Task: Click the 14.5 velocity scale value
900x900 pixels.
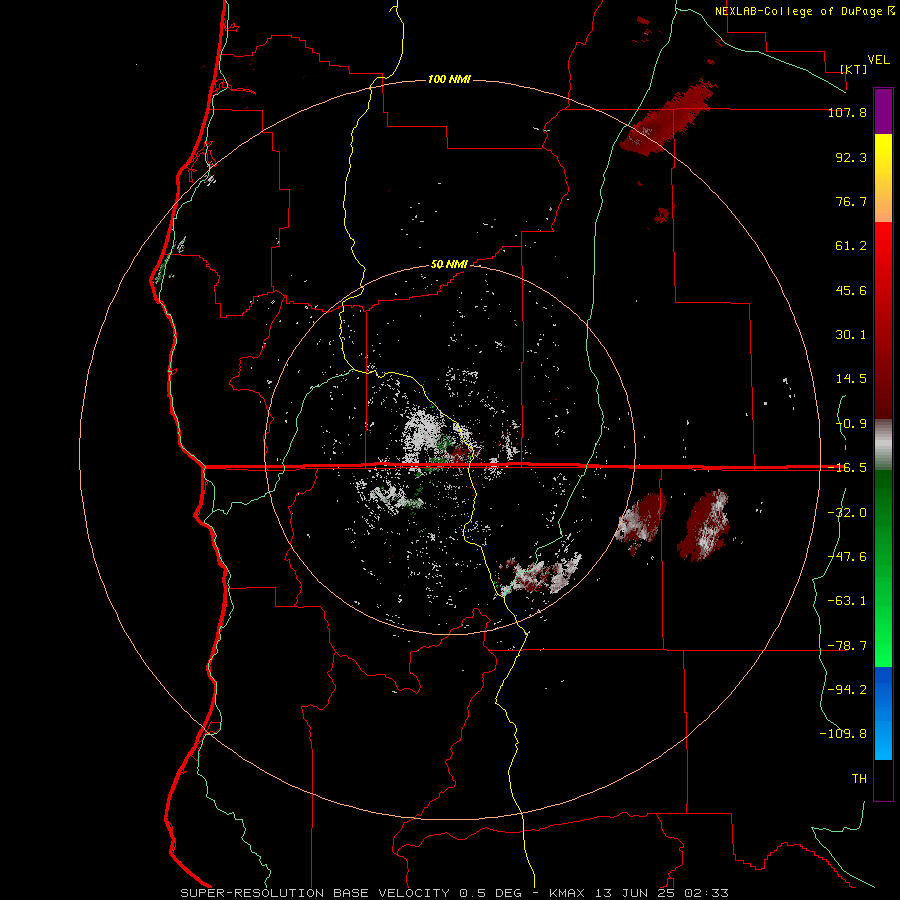Action: tap(851, 379)
